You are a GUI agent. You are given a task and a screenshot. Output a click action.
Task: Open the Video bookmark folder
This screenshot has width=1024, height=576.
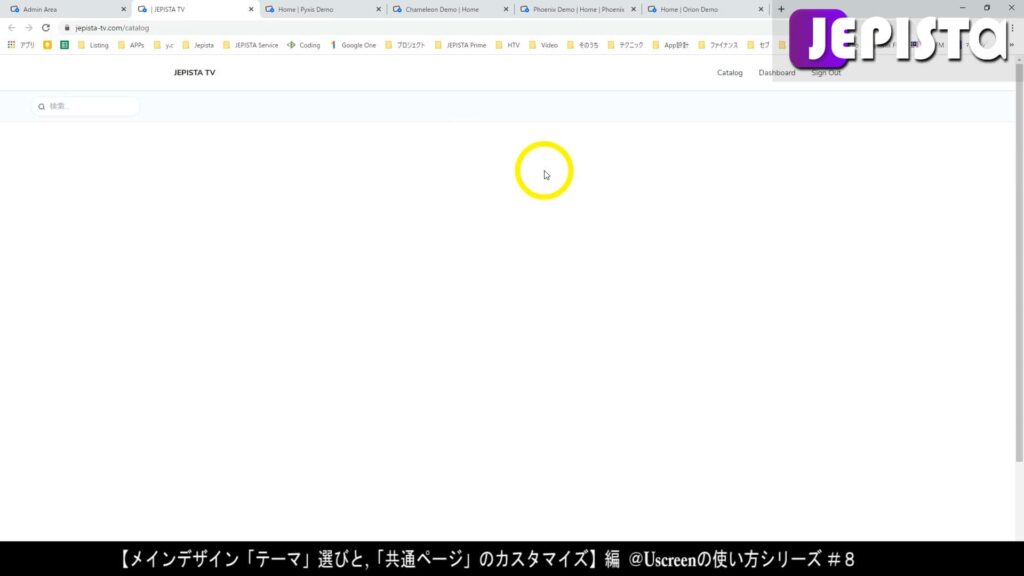[x=543, y=45]
